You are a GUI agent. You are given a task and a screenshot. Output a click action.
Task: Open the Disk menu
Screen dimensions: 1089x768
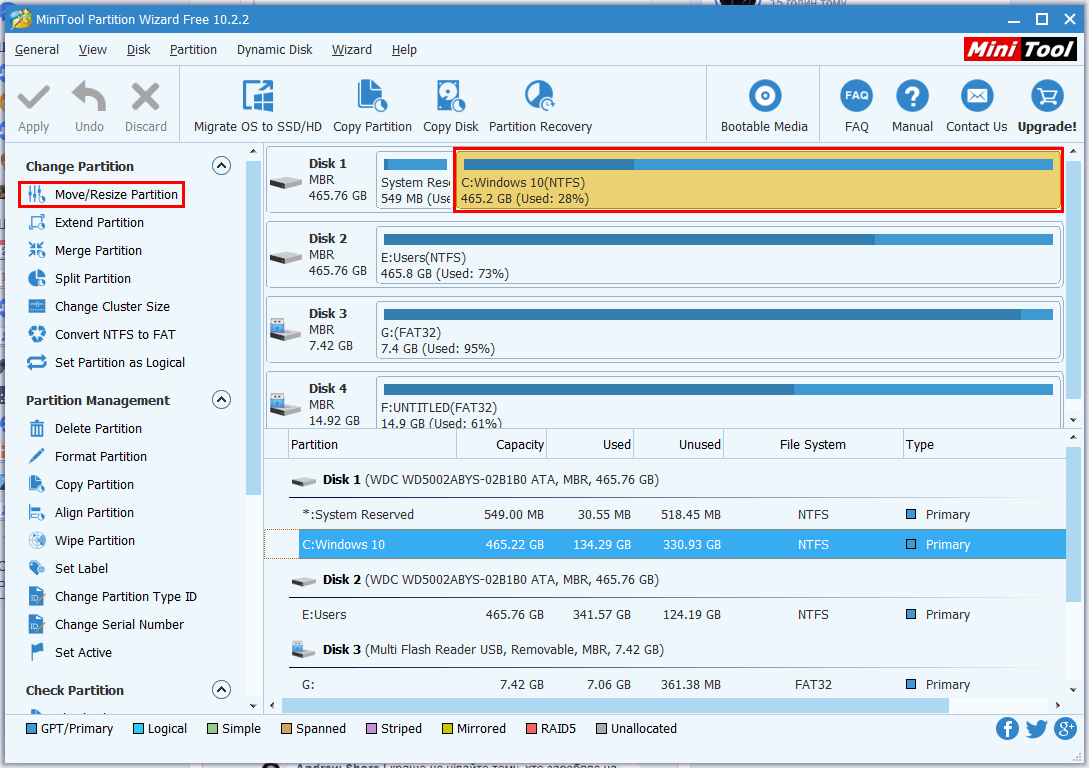point(138,50)
